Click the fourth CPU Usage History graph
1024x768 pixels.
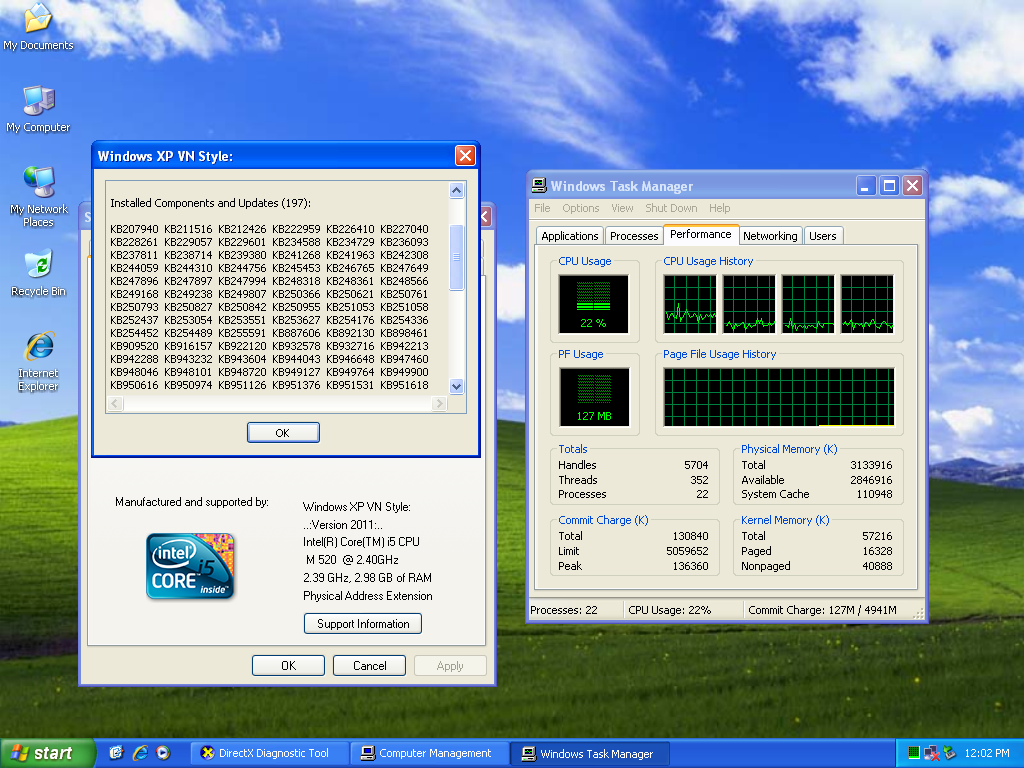(x=867, y=304)
